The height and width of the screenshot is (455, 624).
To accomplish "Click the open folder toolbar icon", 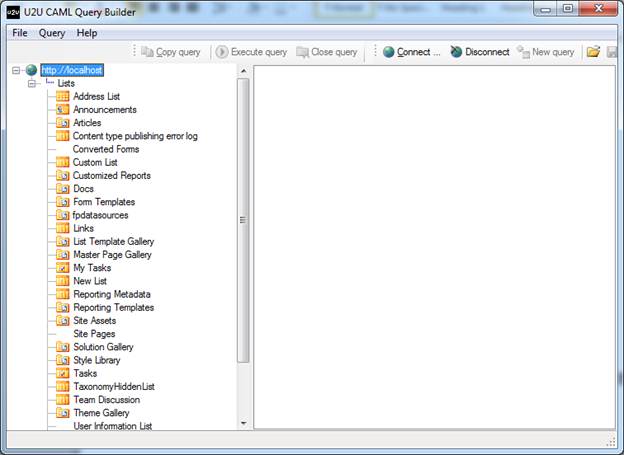I will click(x=593, y=52).
